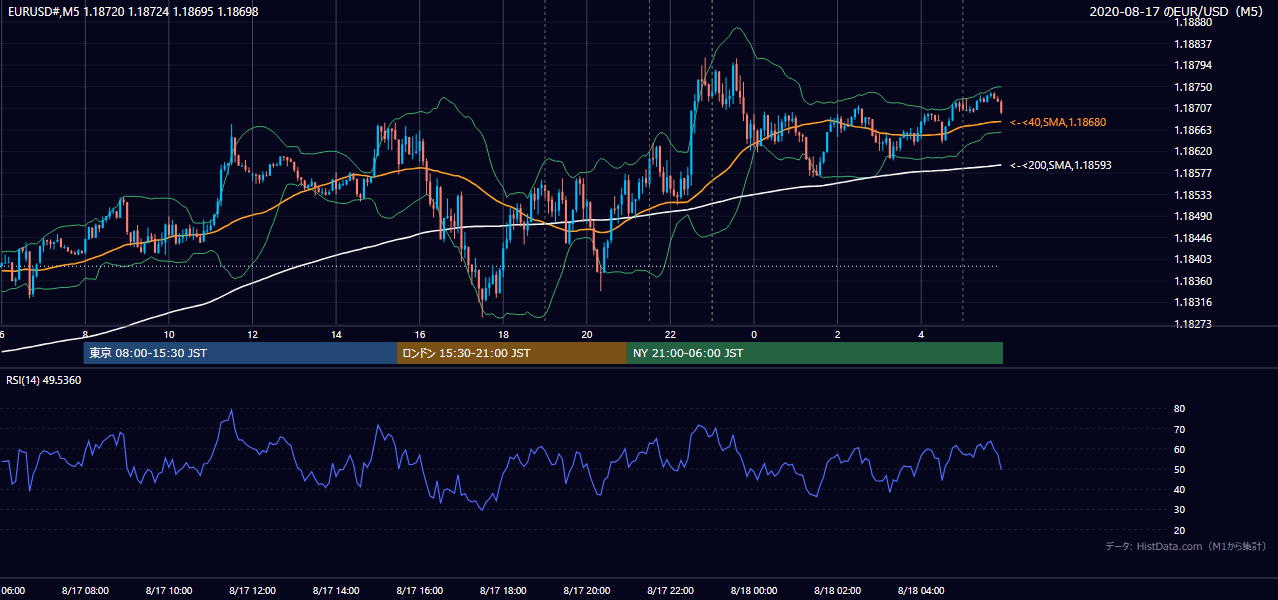
Task: Click price axis value 1.18837
Action: point(1194,44)
